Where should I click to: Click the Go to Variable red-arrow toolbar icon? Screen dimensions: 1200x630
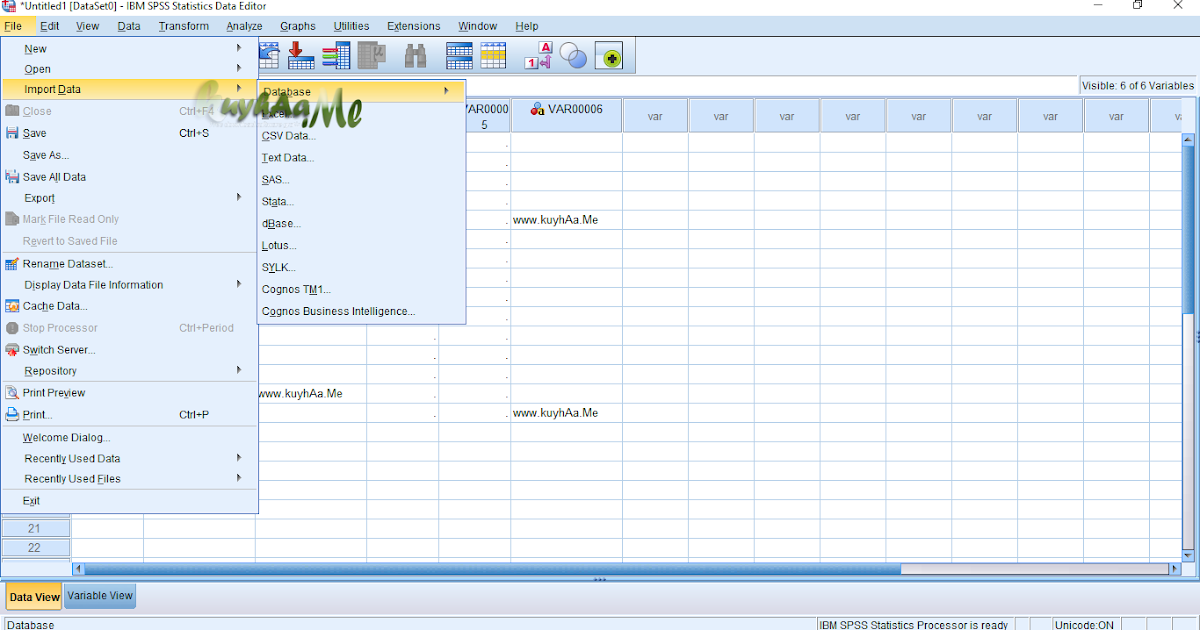pyautogui.click(x=301, y=56)
